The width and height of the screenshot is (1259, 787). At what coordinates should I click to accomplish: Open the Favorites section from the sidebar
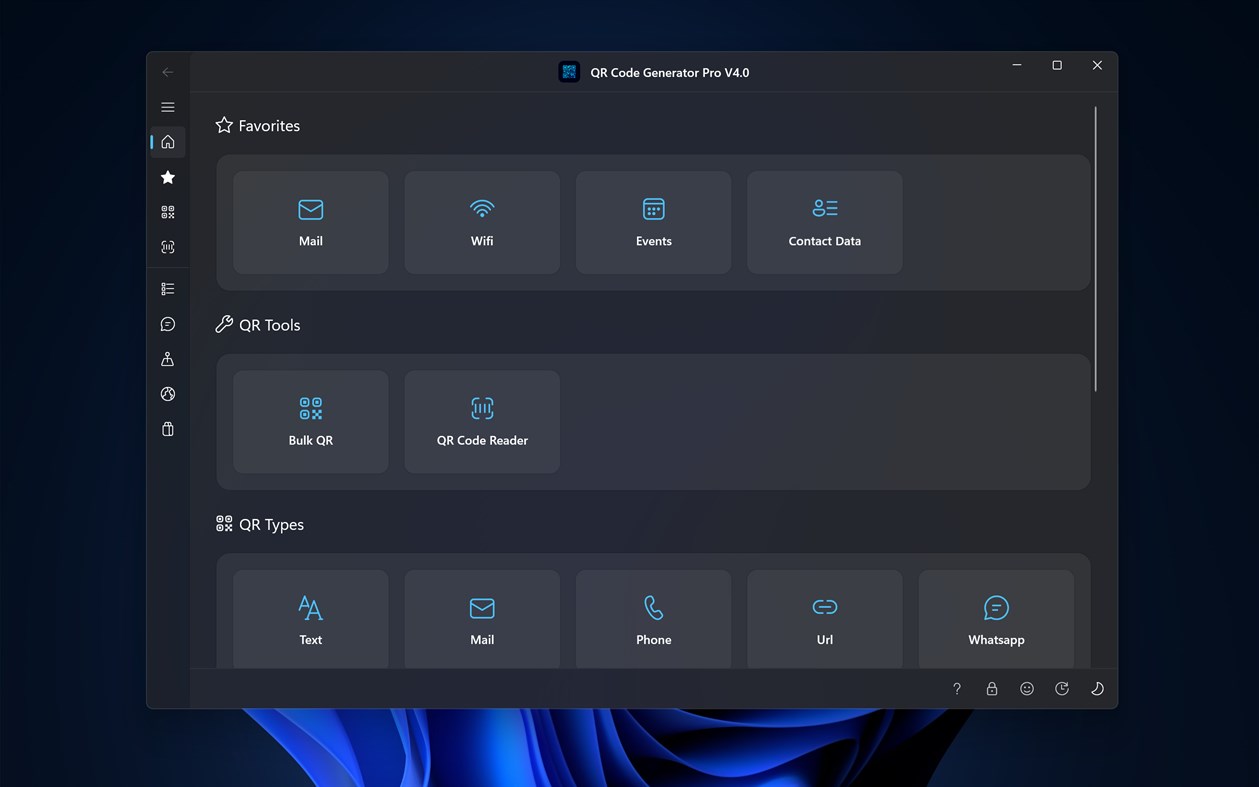coord(167,177)
